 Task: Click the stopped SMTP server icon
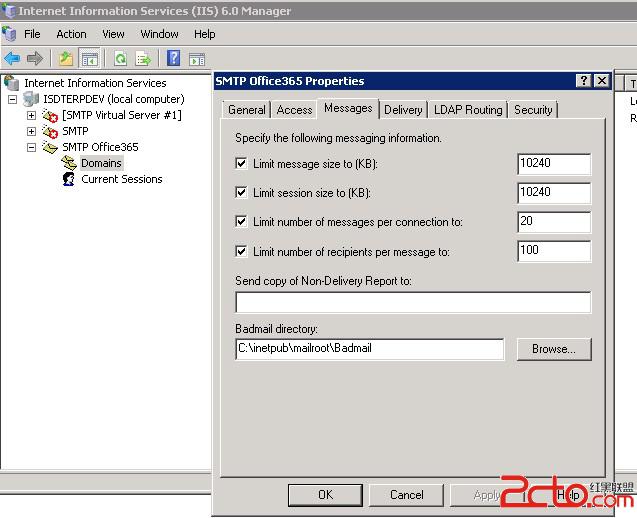[x=50, y=131]
